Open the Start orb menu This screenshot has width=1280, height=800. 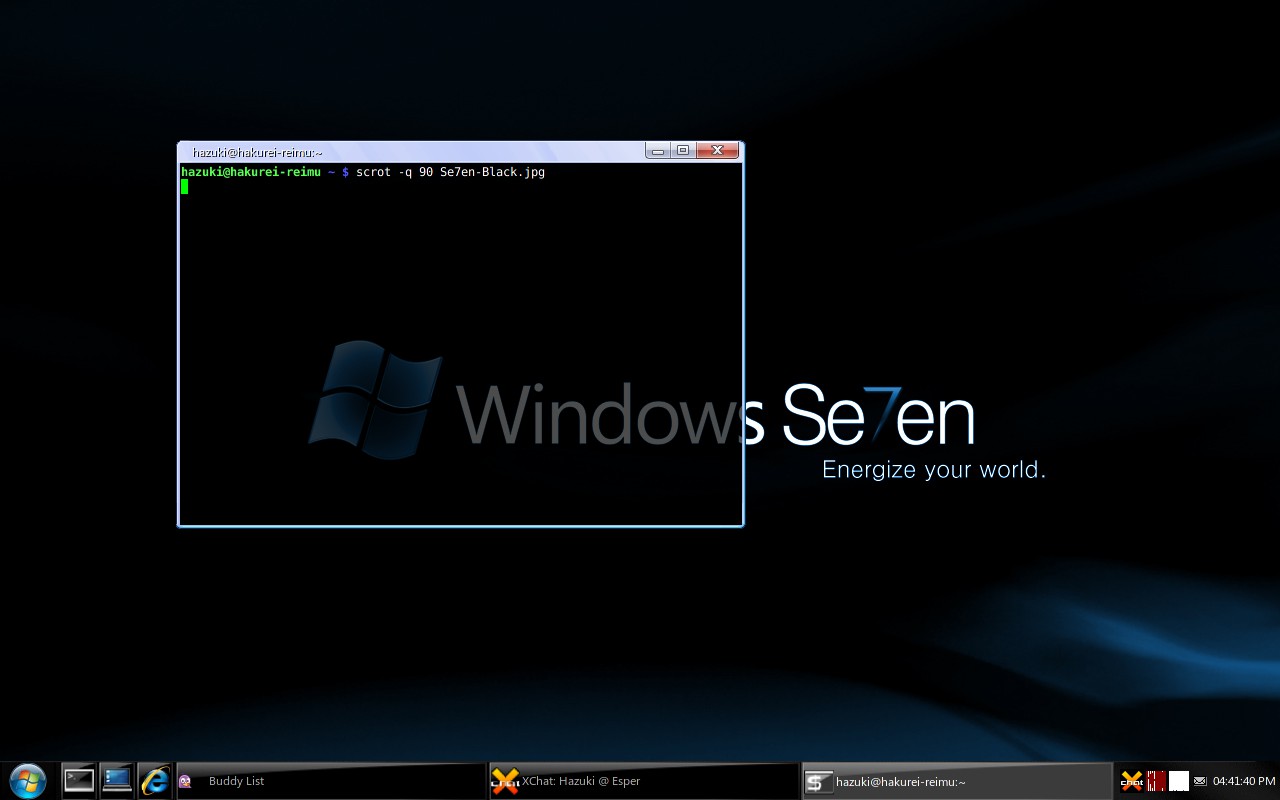[27, 781]
